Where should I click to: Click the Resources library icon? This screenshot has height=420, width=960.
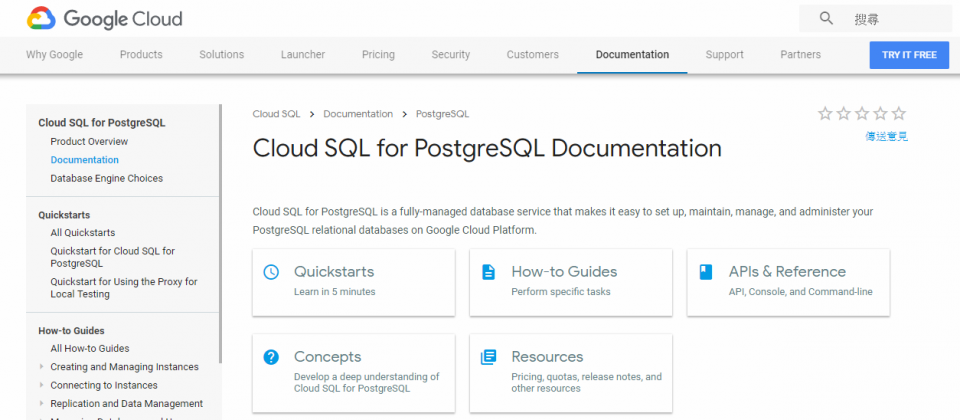pyautogui.click(x=488, y=357)
